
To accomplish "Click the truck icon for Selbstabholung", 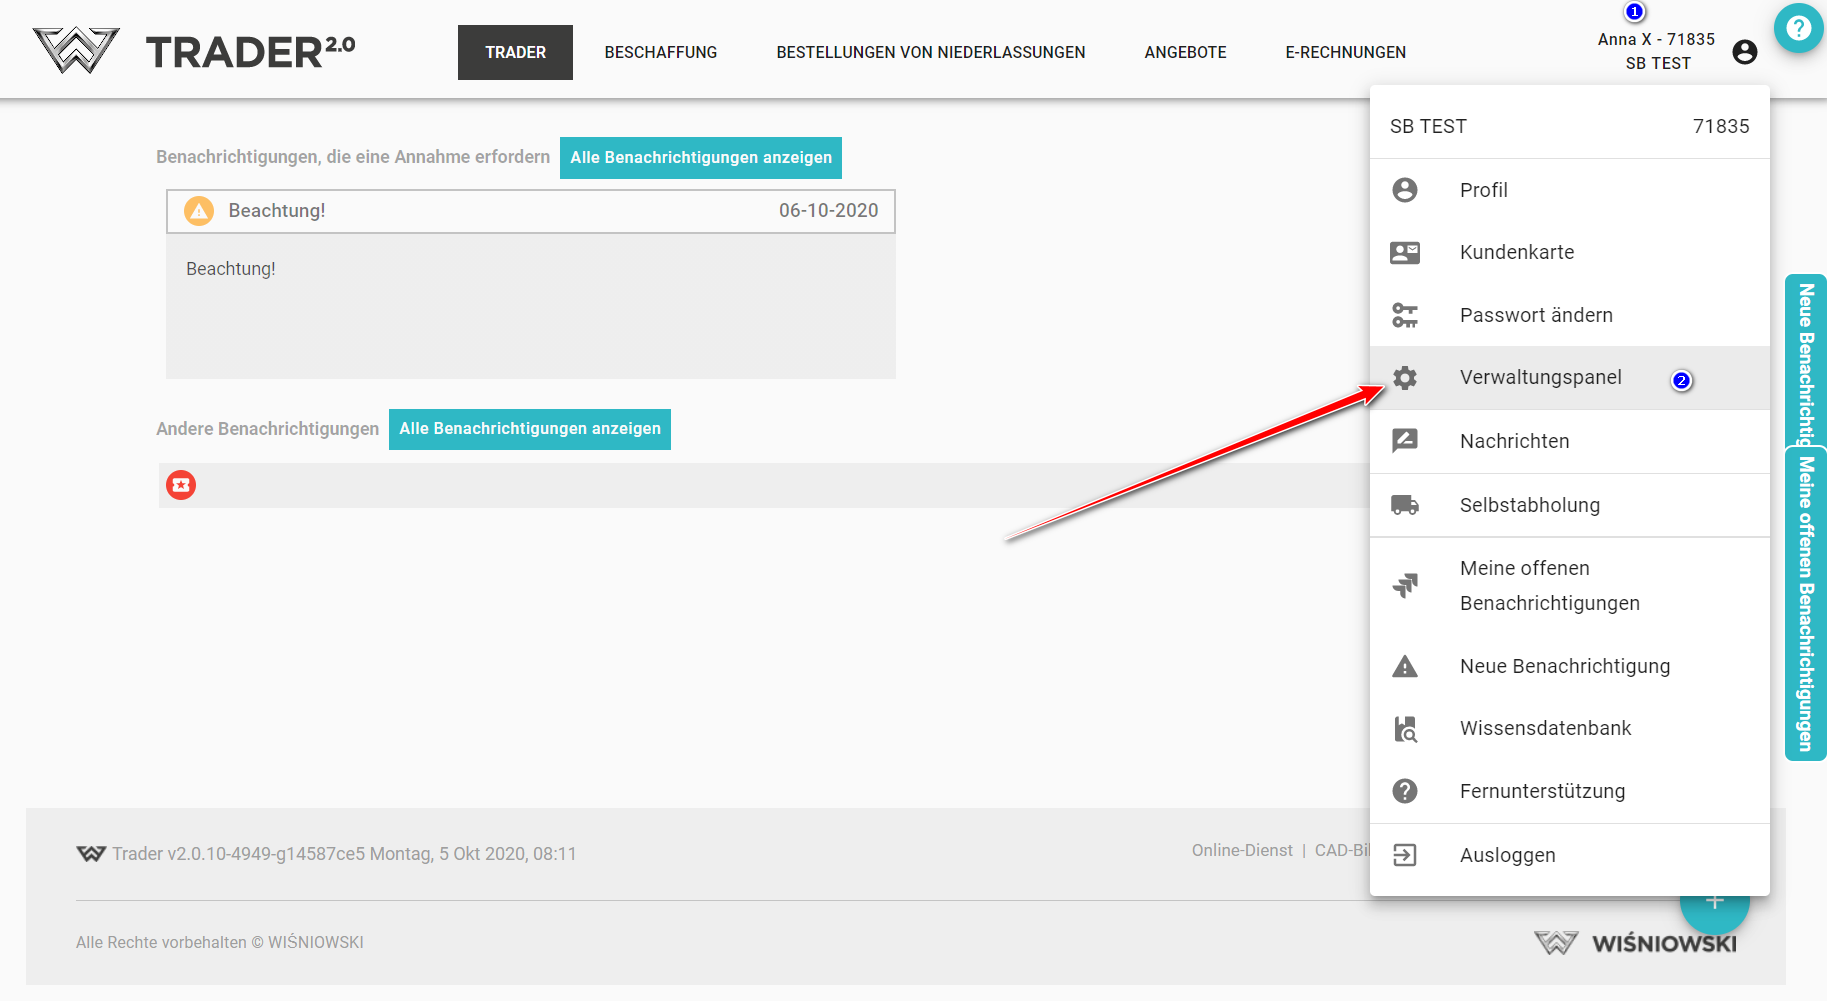I will [1405, 505].
